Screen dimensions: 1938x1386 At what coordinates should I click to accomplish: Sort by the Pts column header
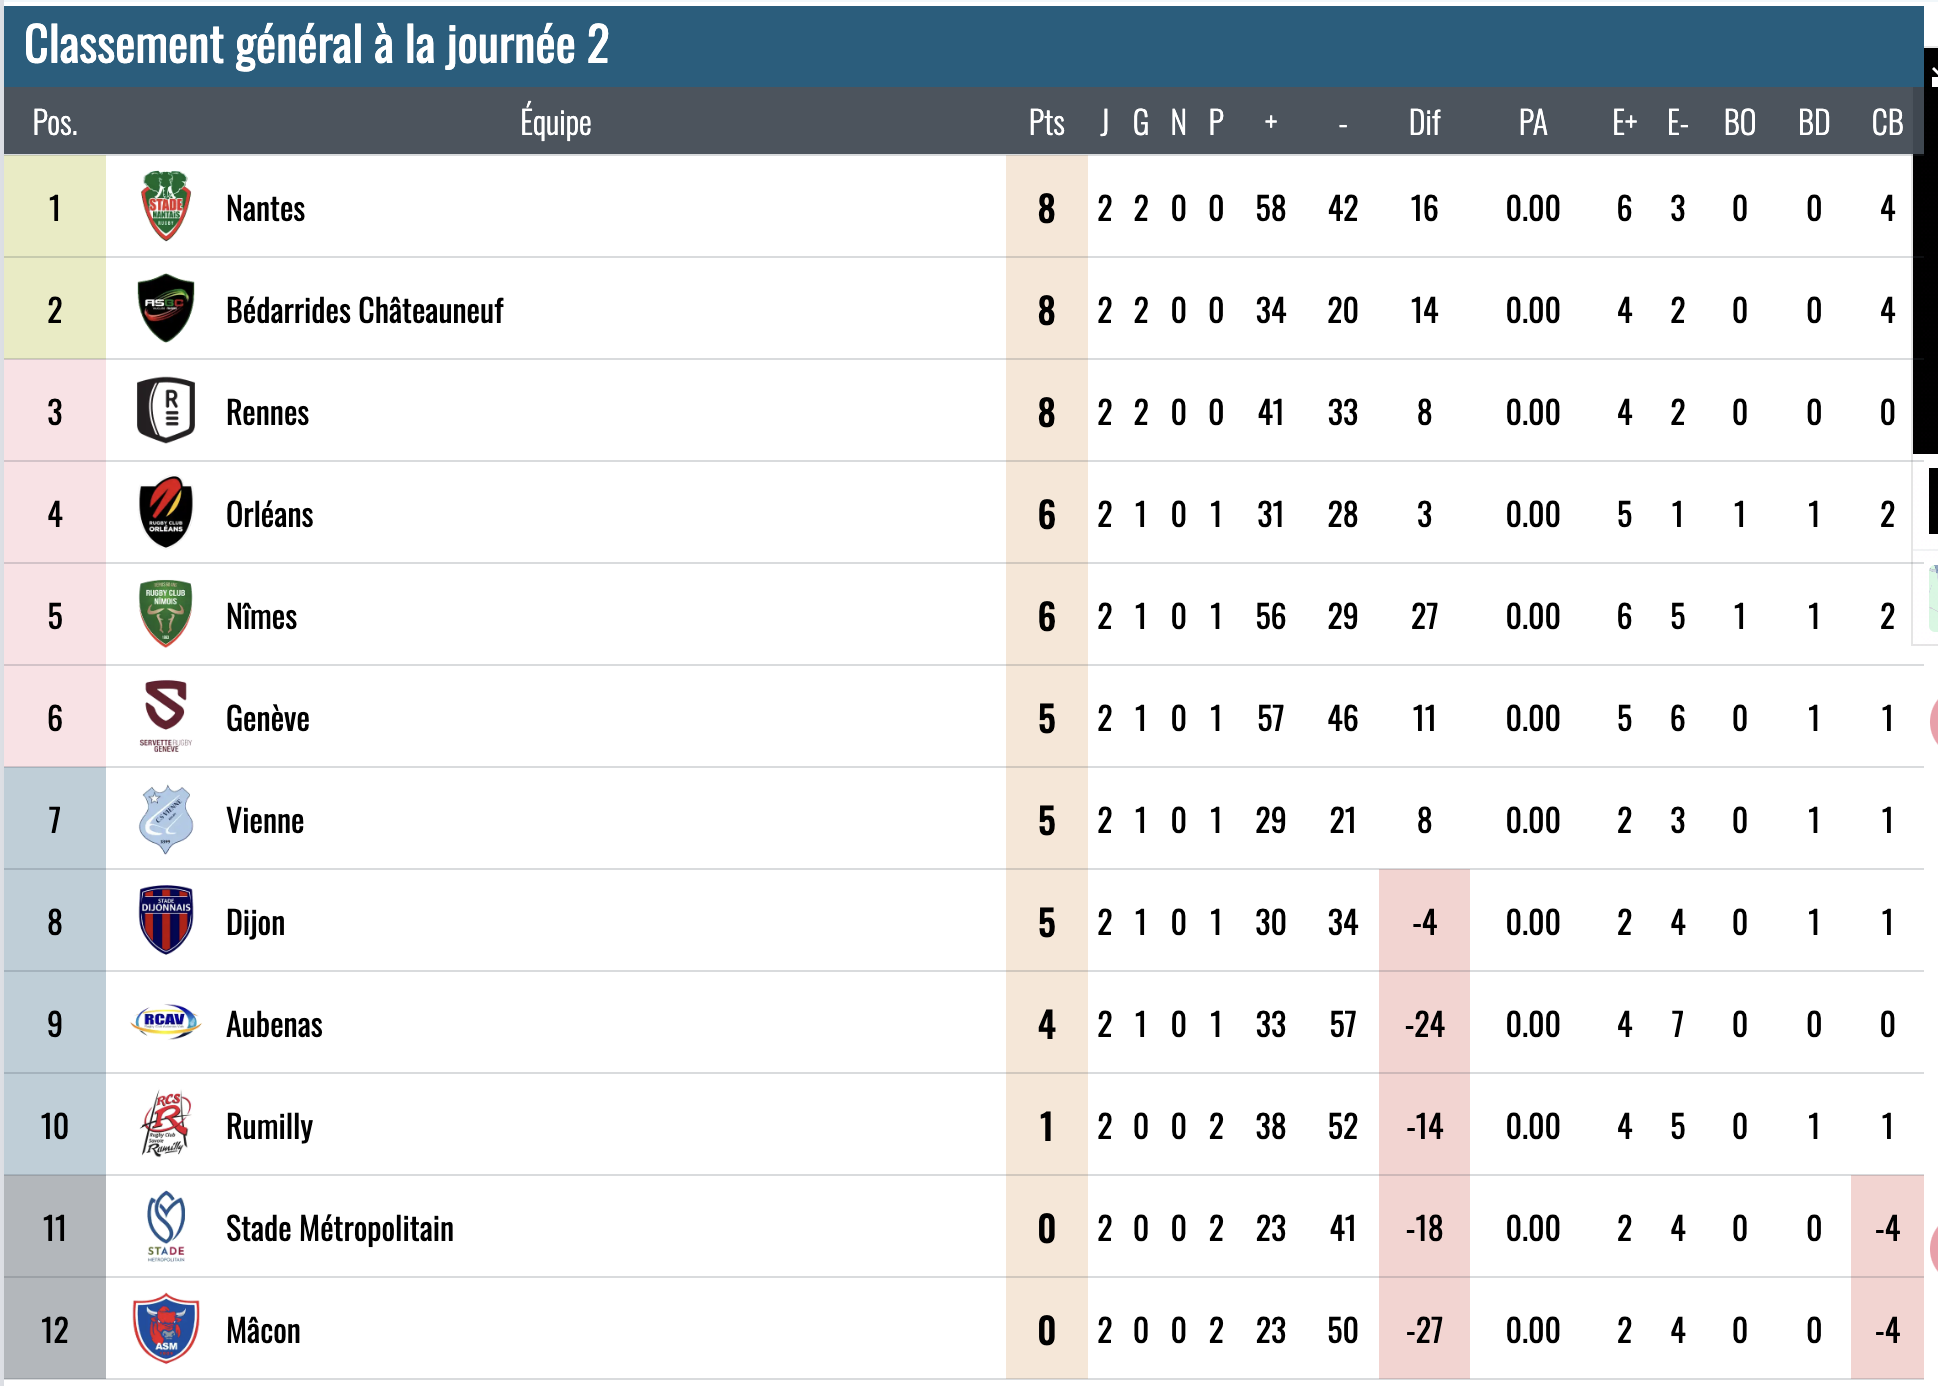1047,123
